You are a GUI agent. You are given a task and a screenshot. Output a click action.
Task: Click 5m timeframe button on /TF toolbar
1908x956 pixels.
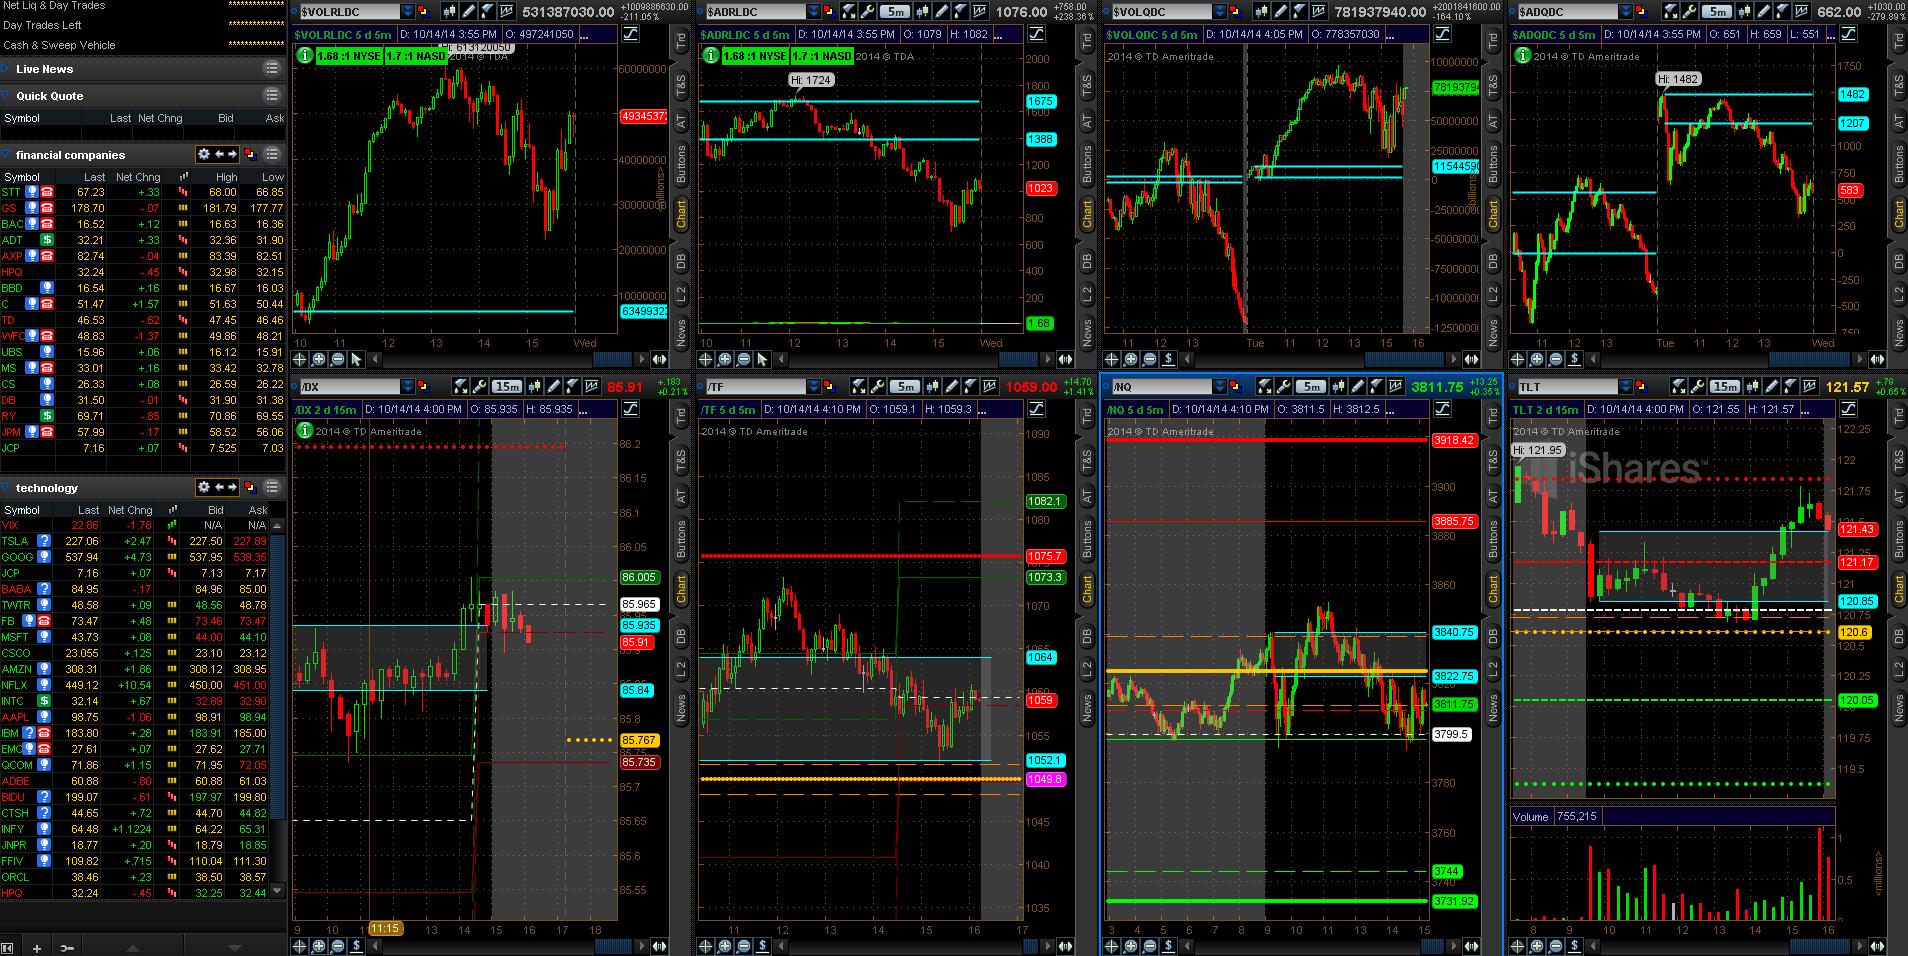(905, 387)
